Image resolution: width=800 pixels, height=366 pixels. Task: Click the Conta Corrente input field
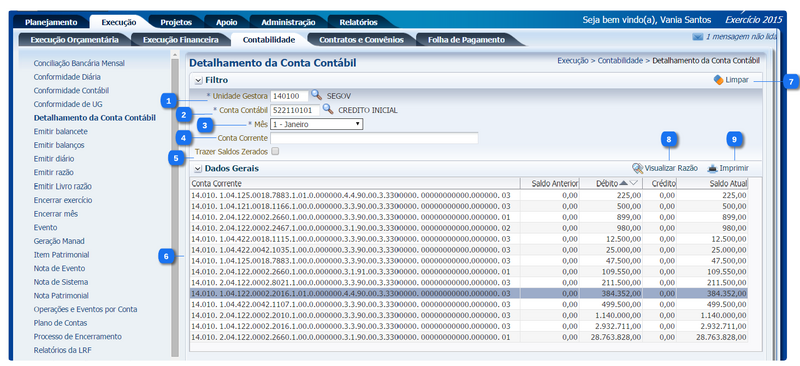(x=374, y=138)
